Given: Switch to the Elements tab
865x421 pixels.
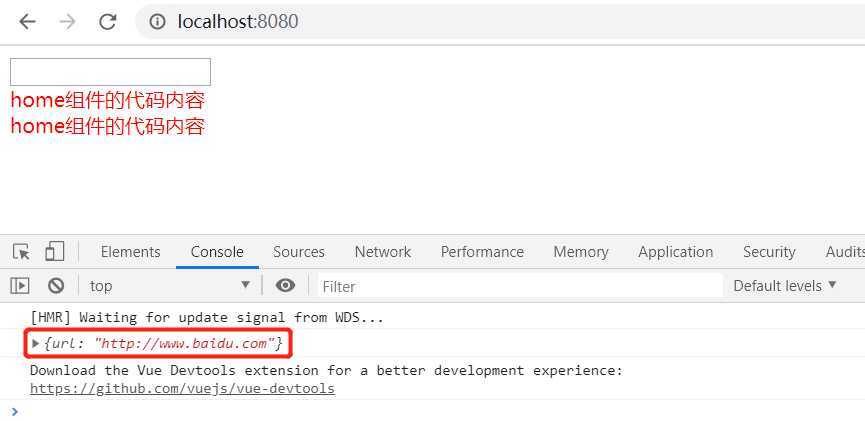Looking at the screenshot, I should pyautogui.click(x=131, y=252).
